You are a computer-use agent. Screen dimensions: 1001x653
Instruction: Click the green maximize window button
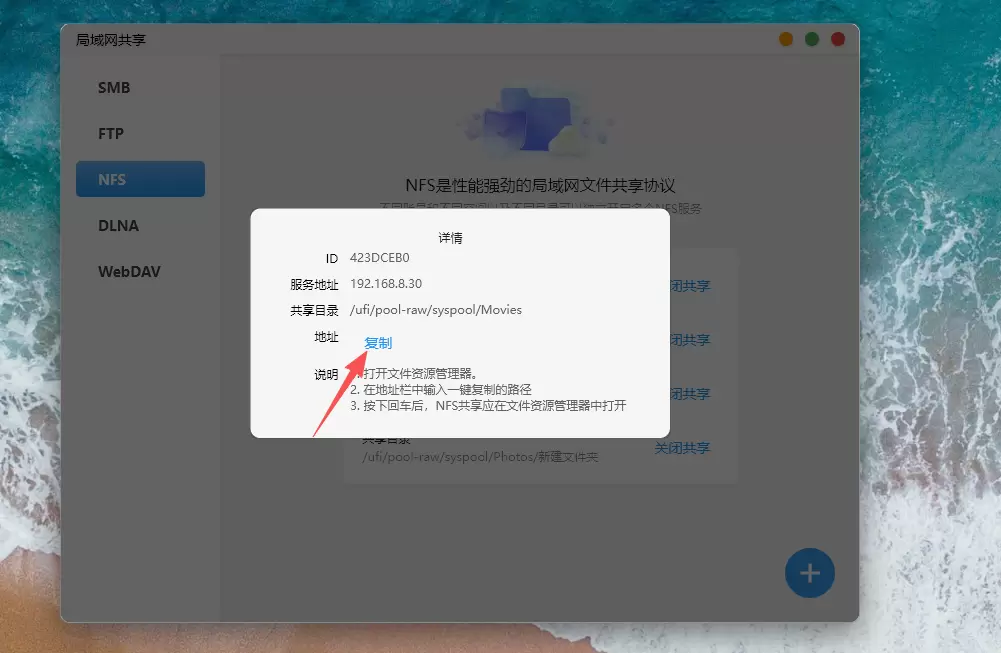[x=812, y=39]
